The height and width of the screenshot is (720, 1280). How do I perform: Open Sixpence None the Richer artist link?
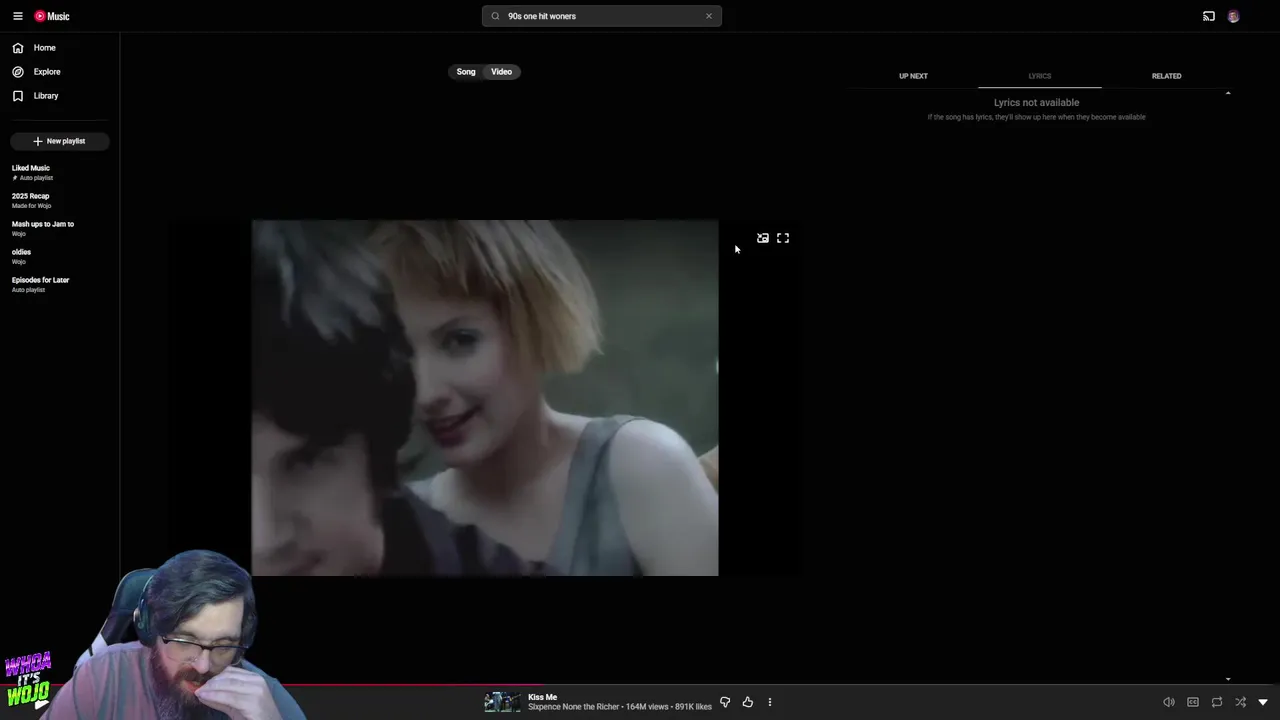[x=574, y=707]
